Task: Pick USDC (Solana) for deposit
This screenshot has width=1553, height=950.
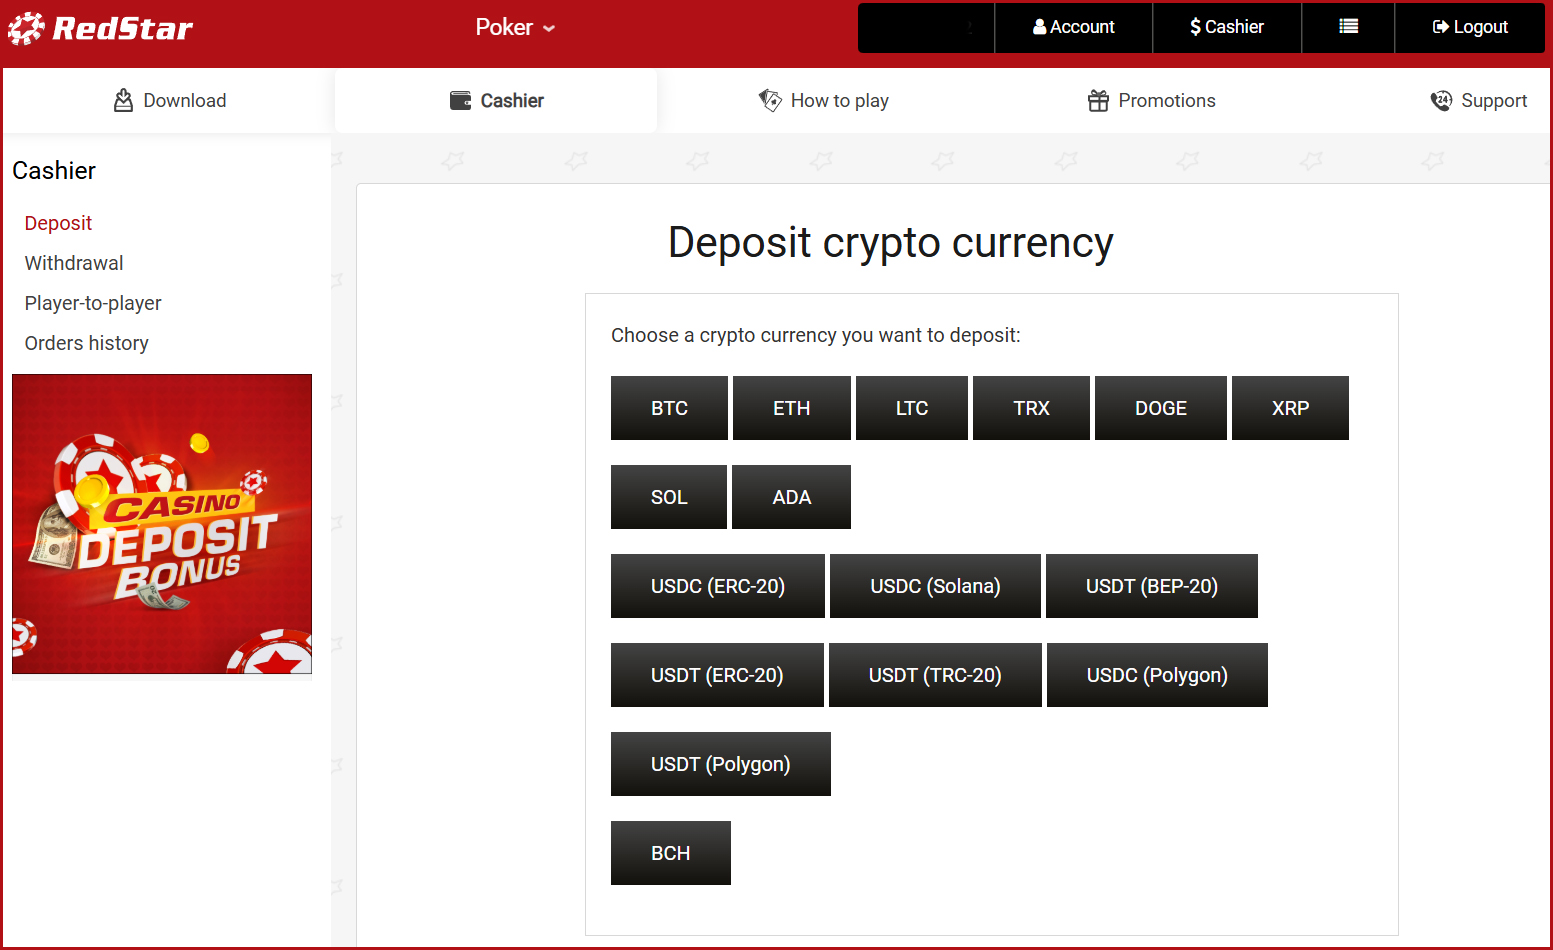Action: (935, 586)
